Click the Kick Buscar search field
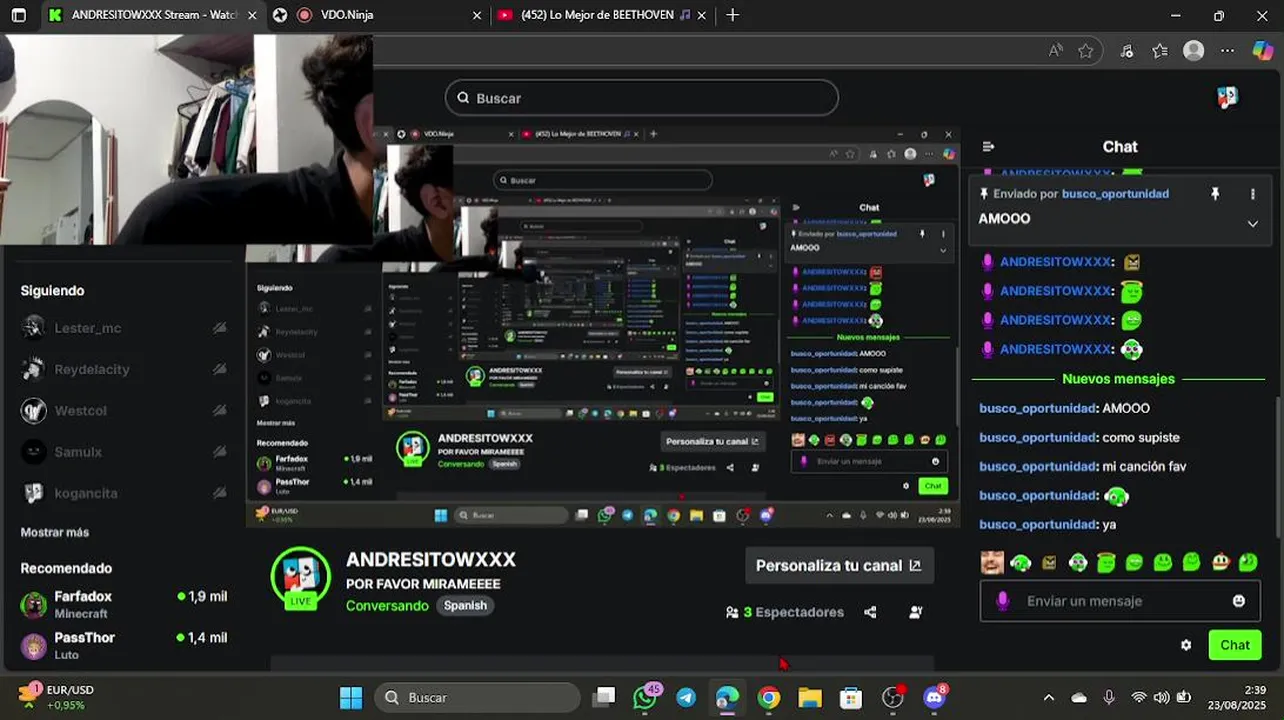Screen dimensions: 1284x720 pyautogui.click(x=641, y=98)
